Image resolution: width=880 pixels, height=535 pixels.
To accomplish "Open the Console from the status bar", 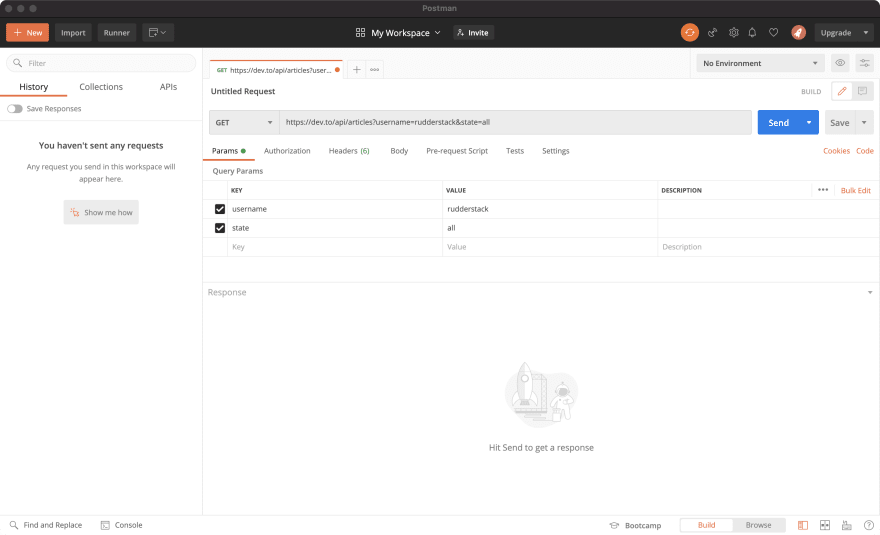I will pyautogui.click(x=121, y=525).
